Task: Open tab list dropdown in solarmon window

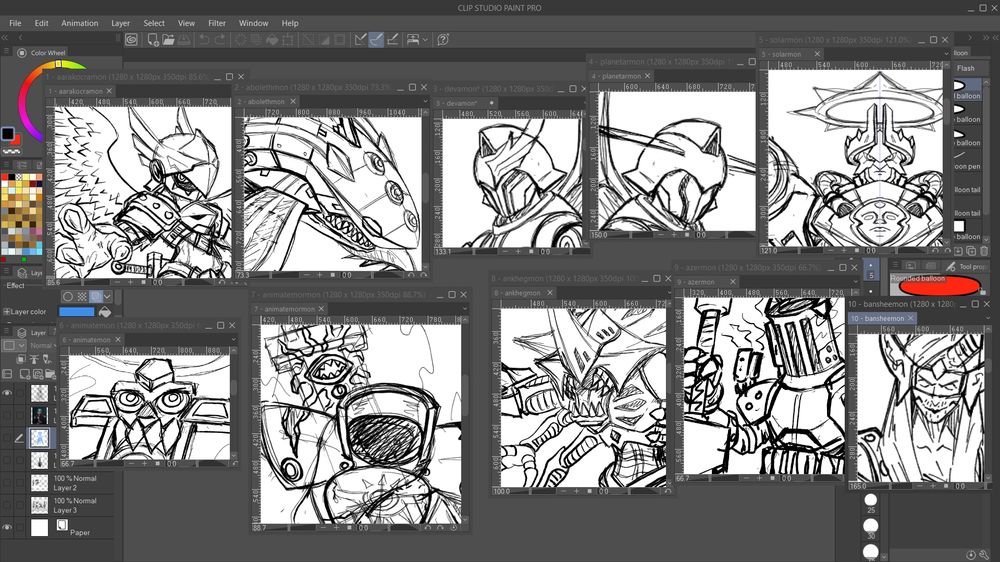Action: (x=946, y=54)
